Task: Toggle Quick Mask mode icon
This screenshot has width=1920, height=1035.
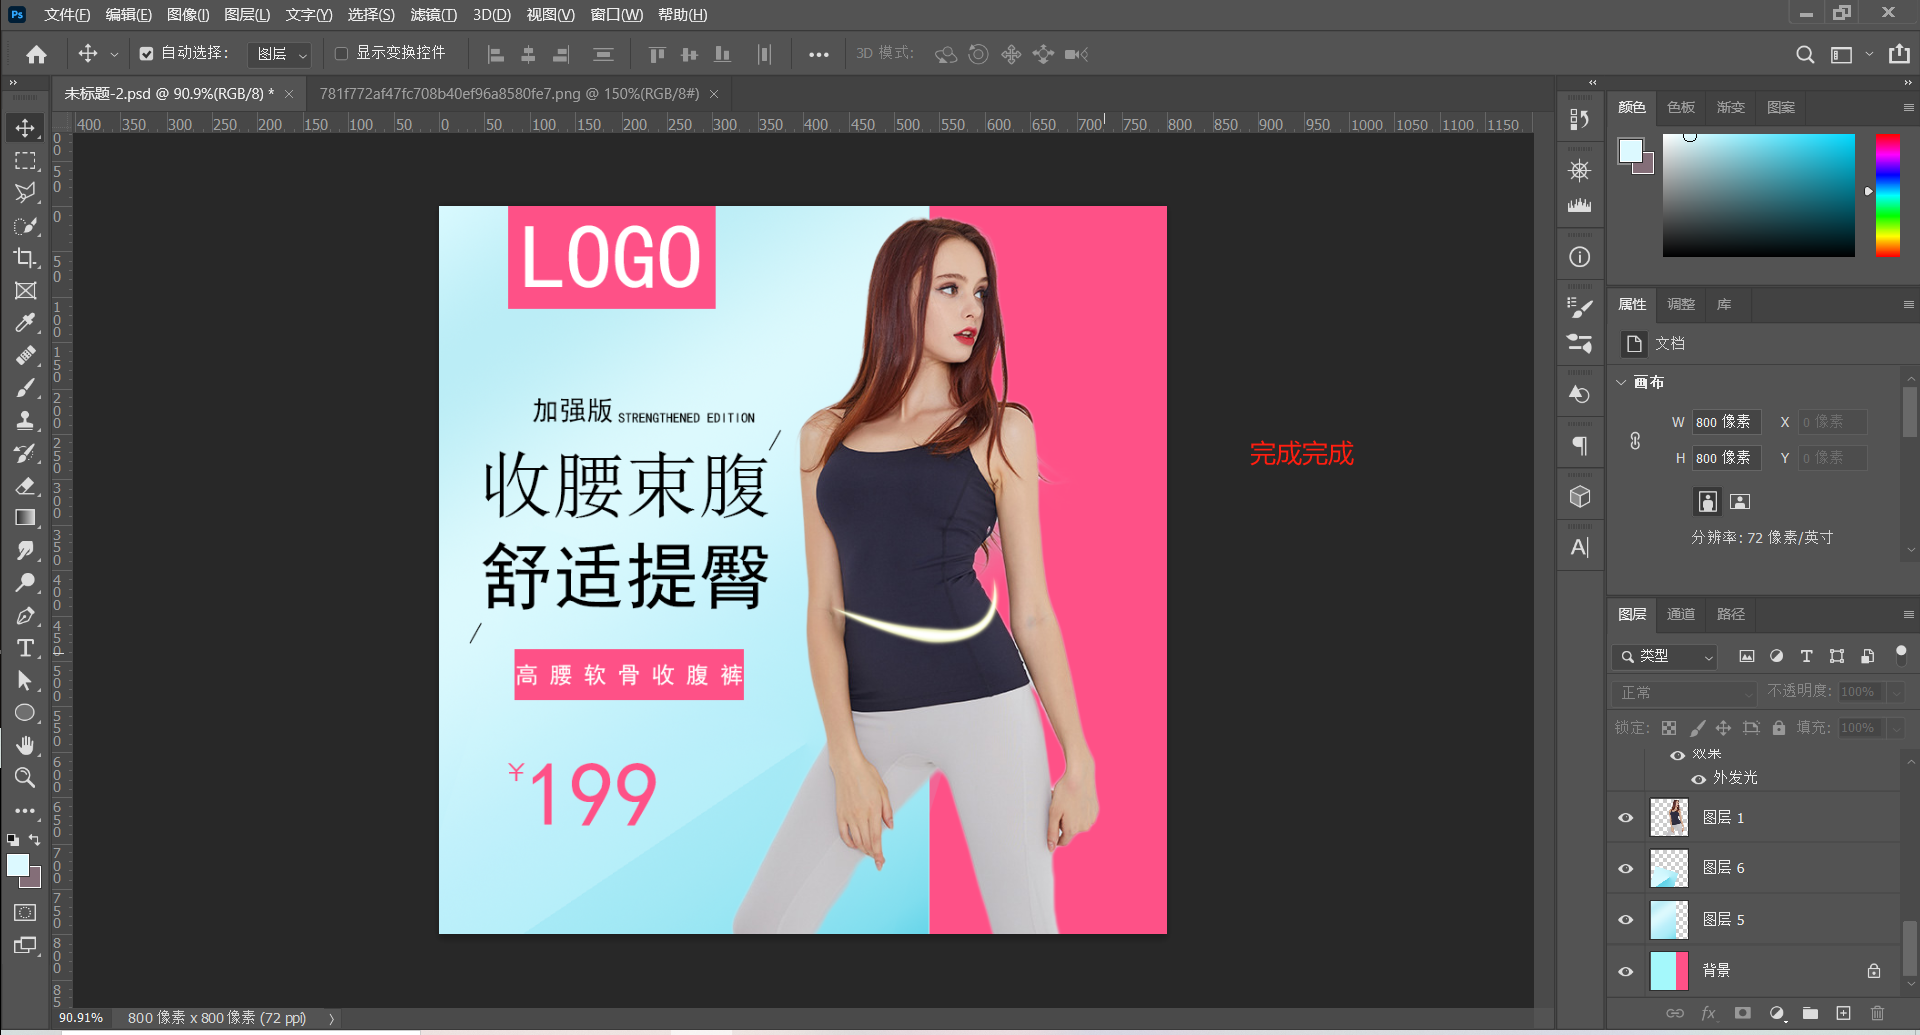Action: pyautogui.click(x=25, y=913)
